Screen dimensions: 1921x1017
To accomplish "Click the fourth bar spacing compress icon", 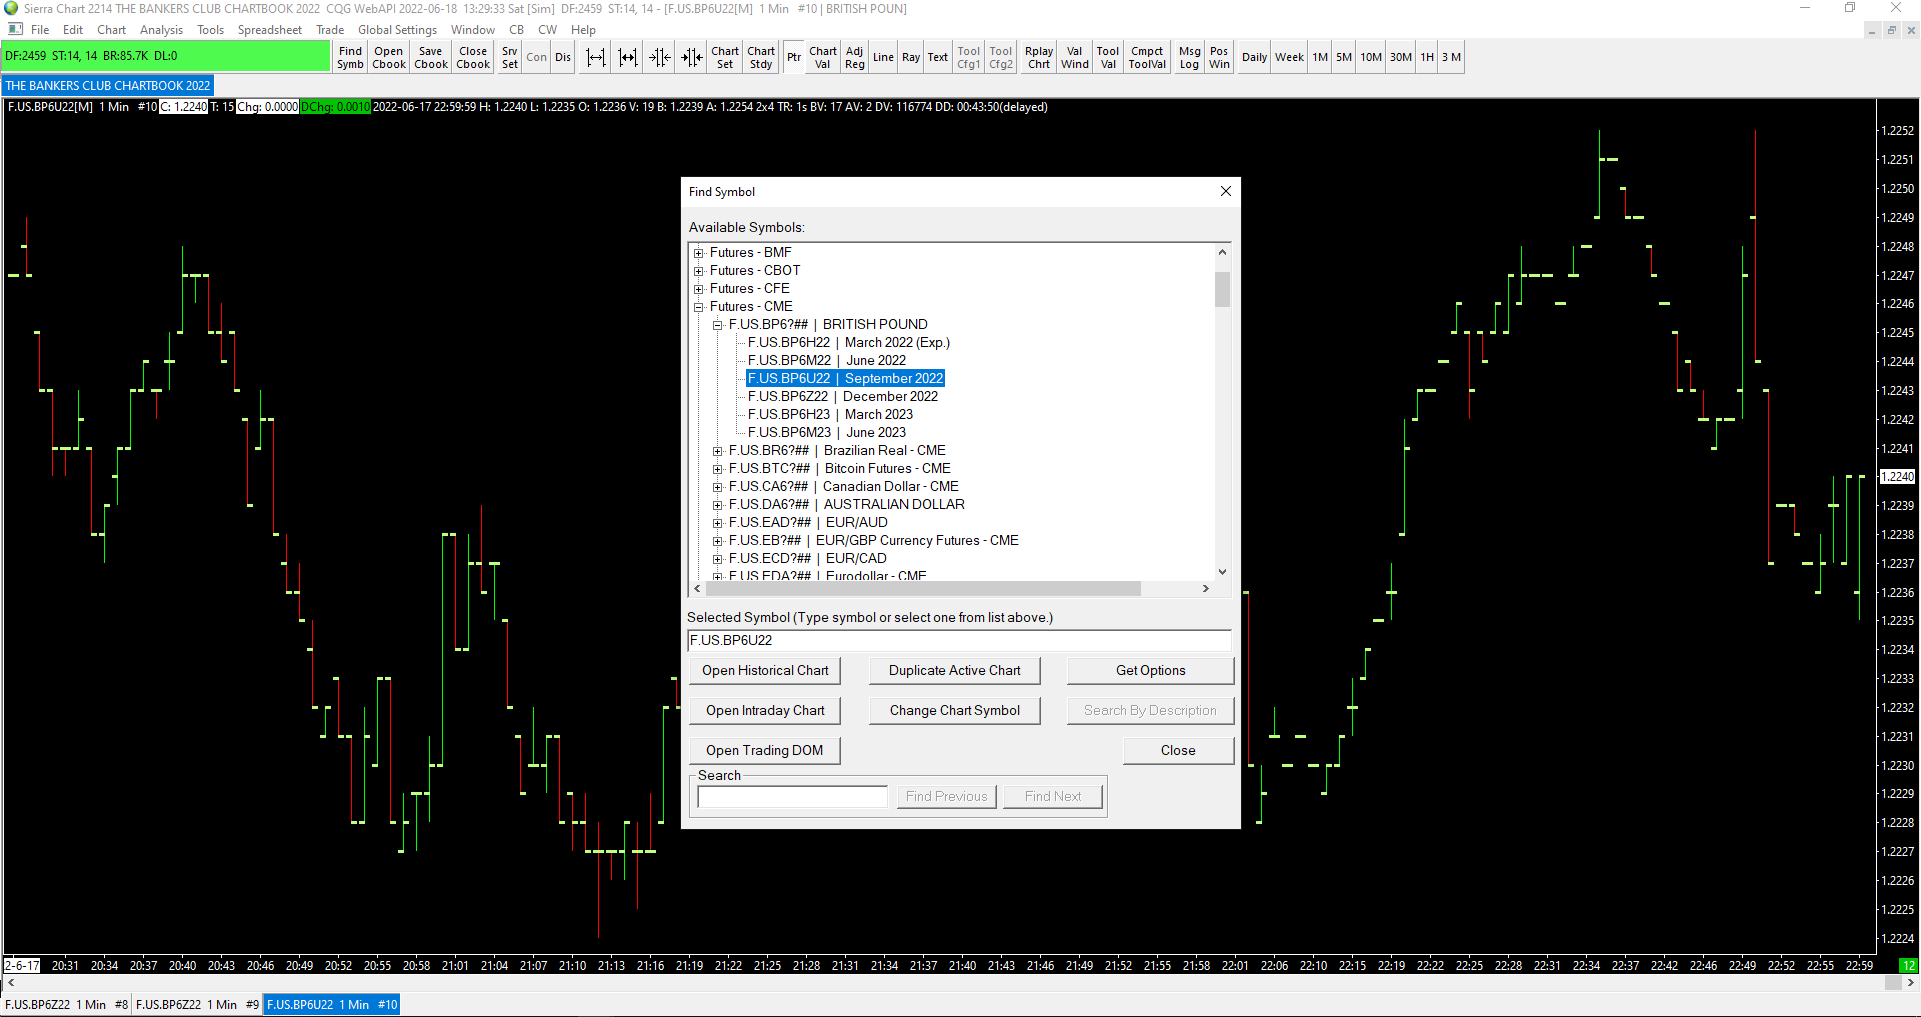I will [x=692, y=58].
